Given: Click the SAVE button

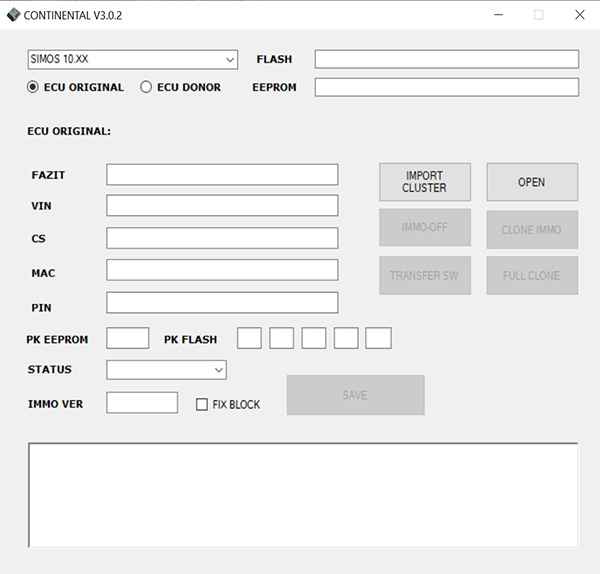Looking at the screenshot, I should [x=355, y=395].
